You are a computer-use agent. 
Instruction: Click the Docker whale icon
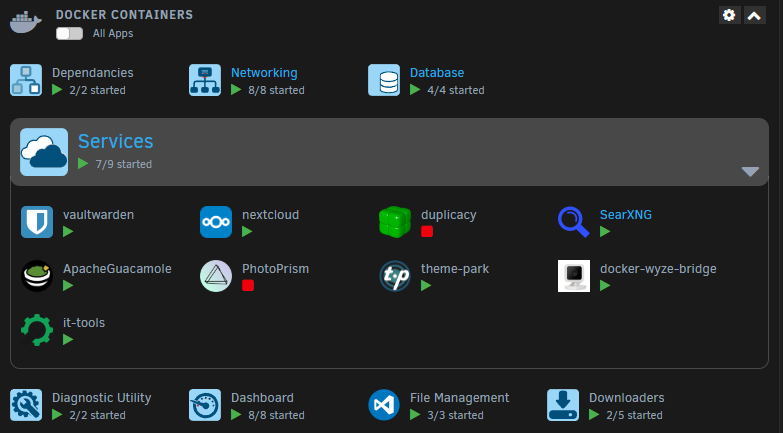[25, 22]
